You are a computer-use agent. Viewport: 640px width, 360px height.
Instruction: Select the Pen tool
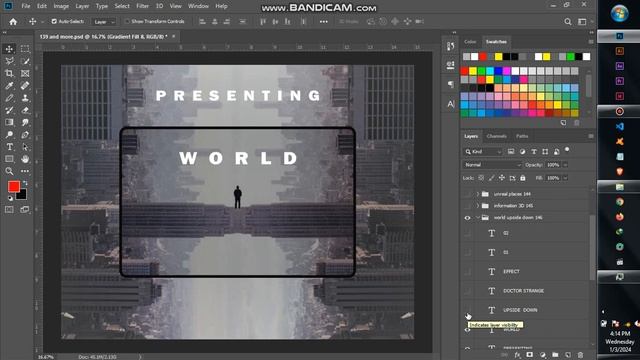(25, 135)
